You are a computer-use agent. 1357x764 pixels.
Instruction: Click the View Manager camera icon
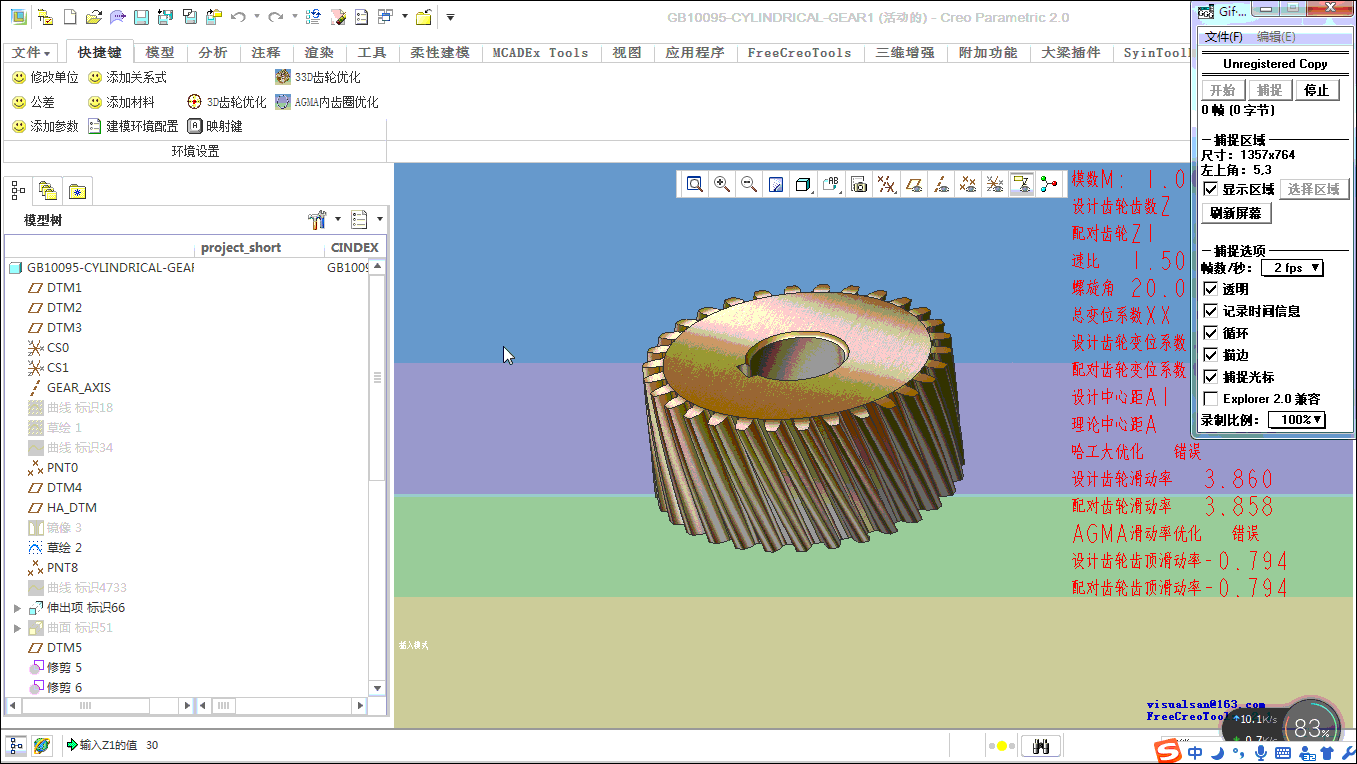click(x=858, y=184)
